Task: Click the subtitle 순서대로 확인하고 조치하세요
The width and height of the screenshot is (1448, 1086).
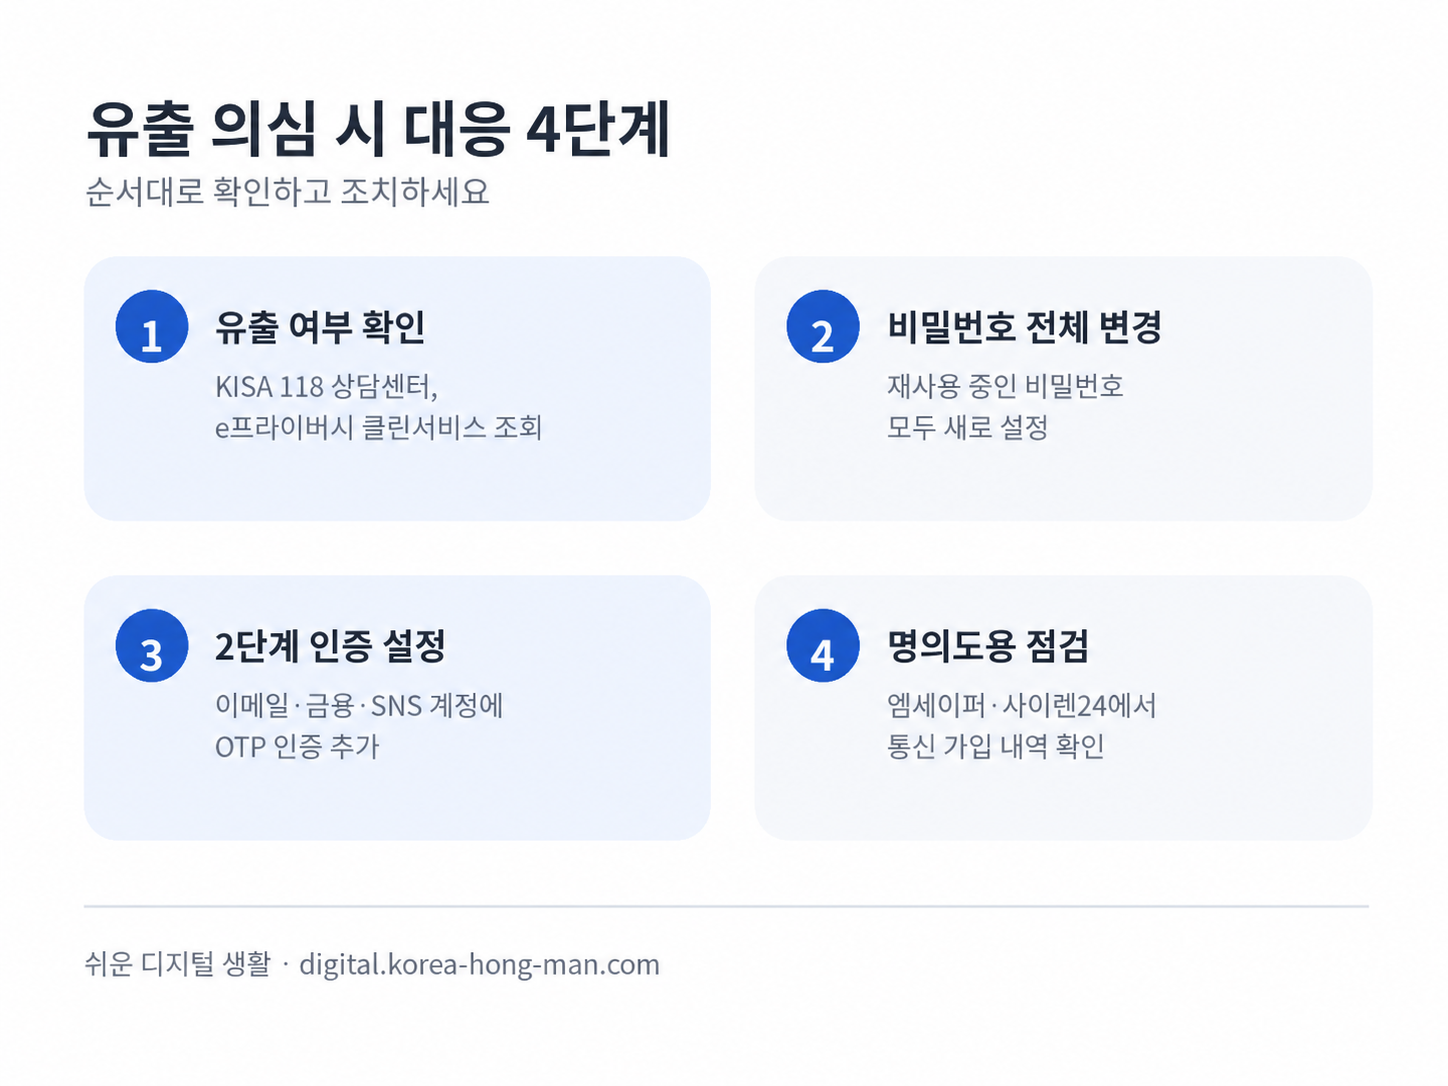Action: (287, 191)
